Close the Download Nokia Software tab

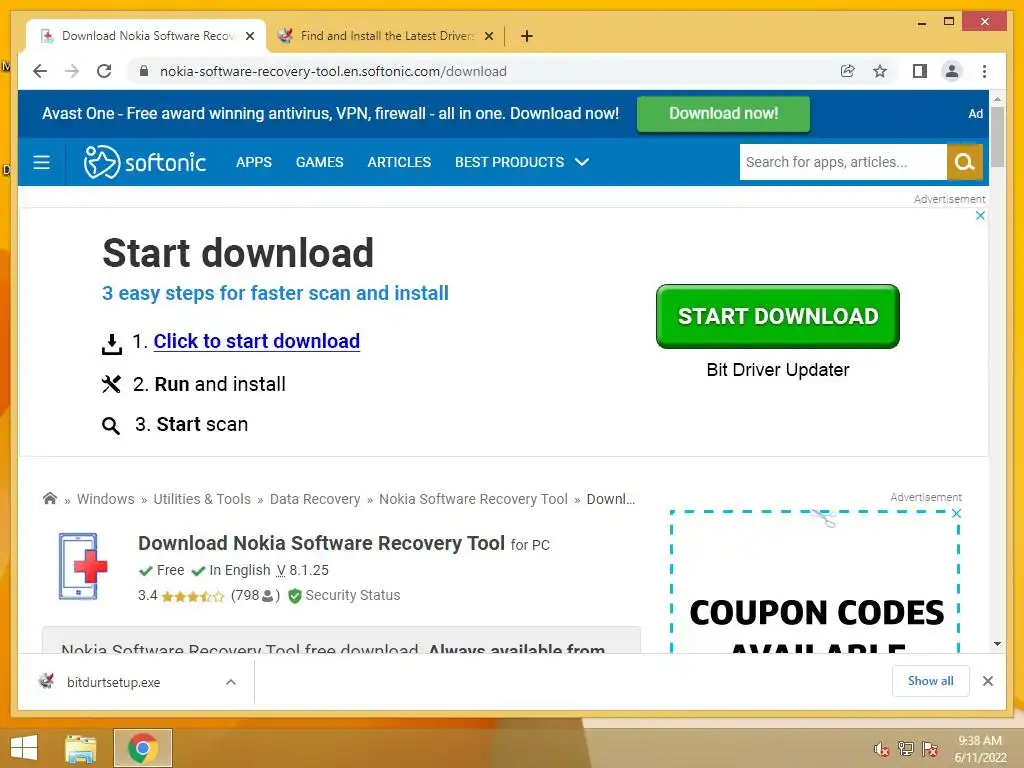pos(249,36)
